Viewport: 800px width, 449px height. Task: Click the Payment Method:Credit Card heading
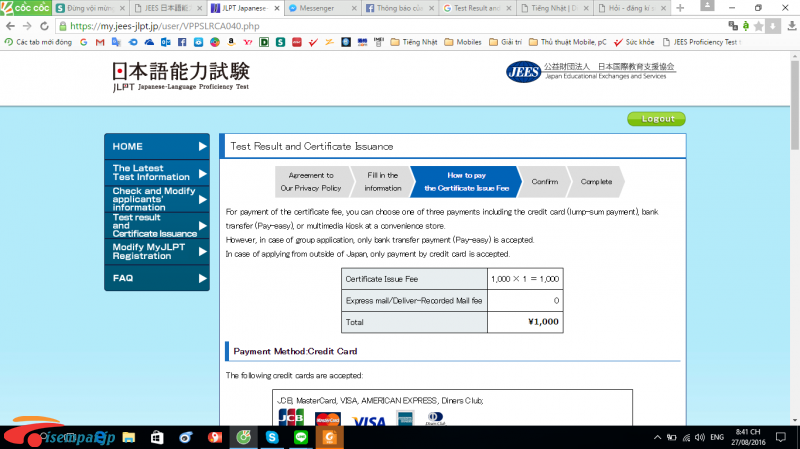(295, 351)
